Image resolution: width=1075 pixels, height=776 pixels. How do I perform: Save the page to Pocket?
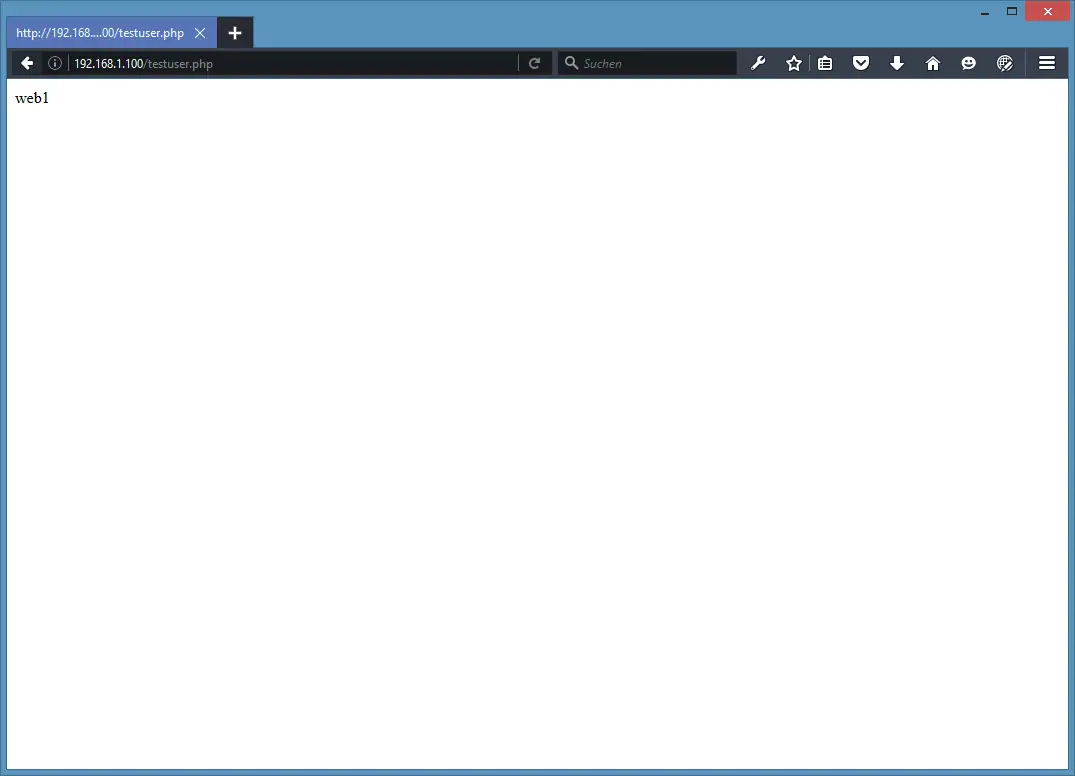861,63
